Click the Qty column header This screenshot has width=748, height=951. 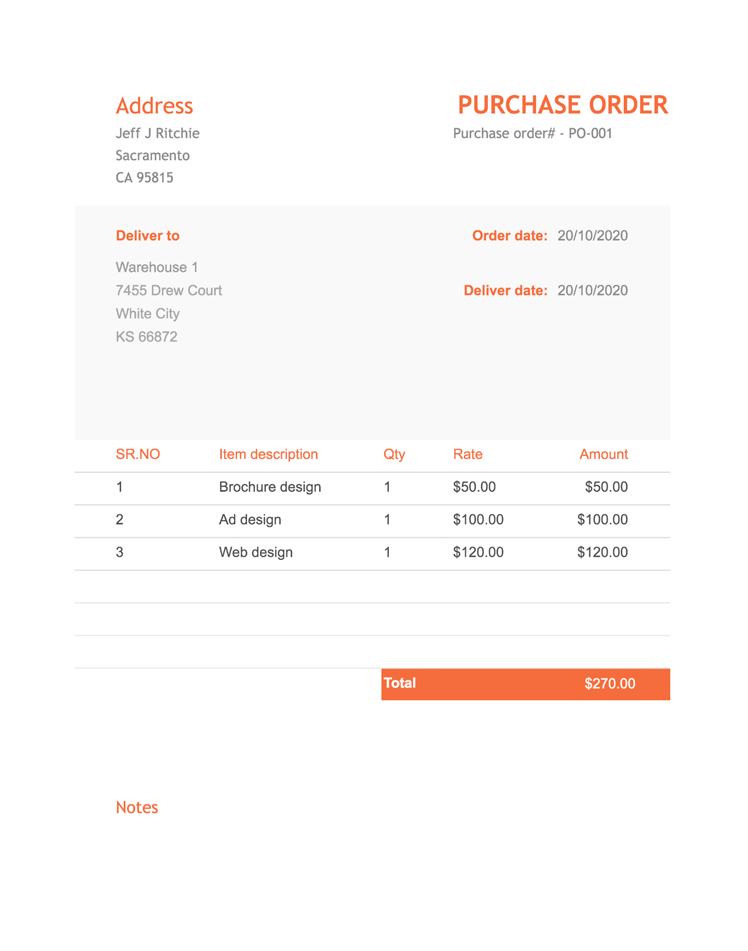(394, 454)
